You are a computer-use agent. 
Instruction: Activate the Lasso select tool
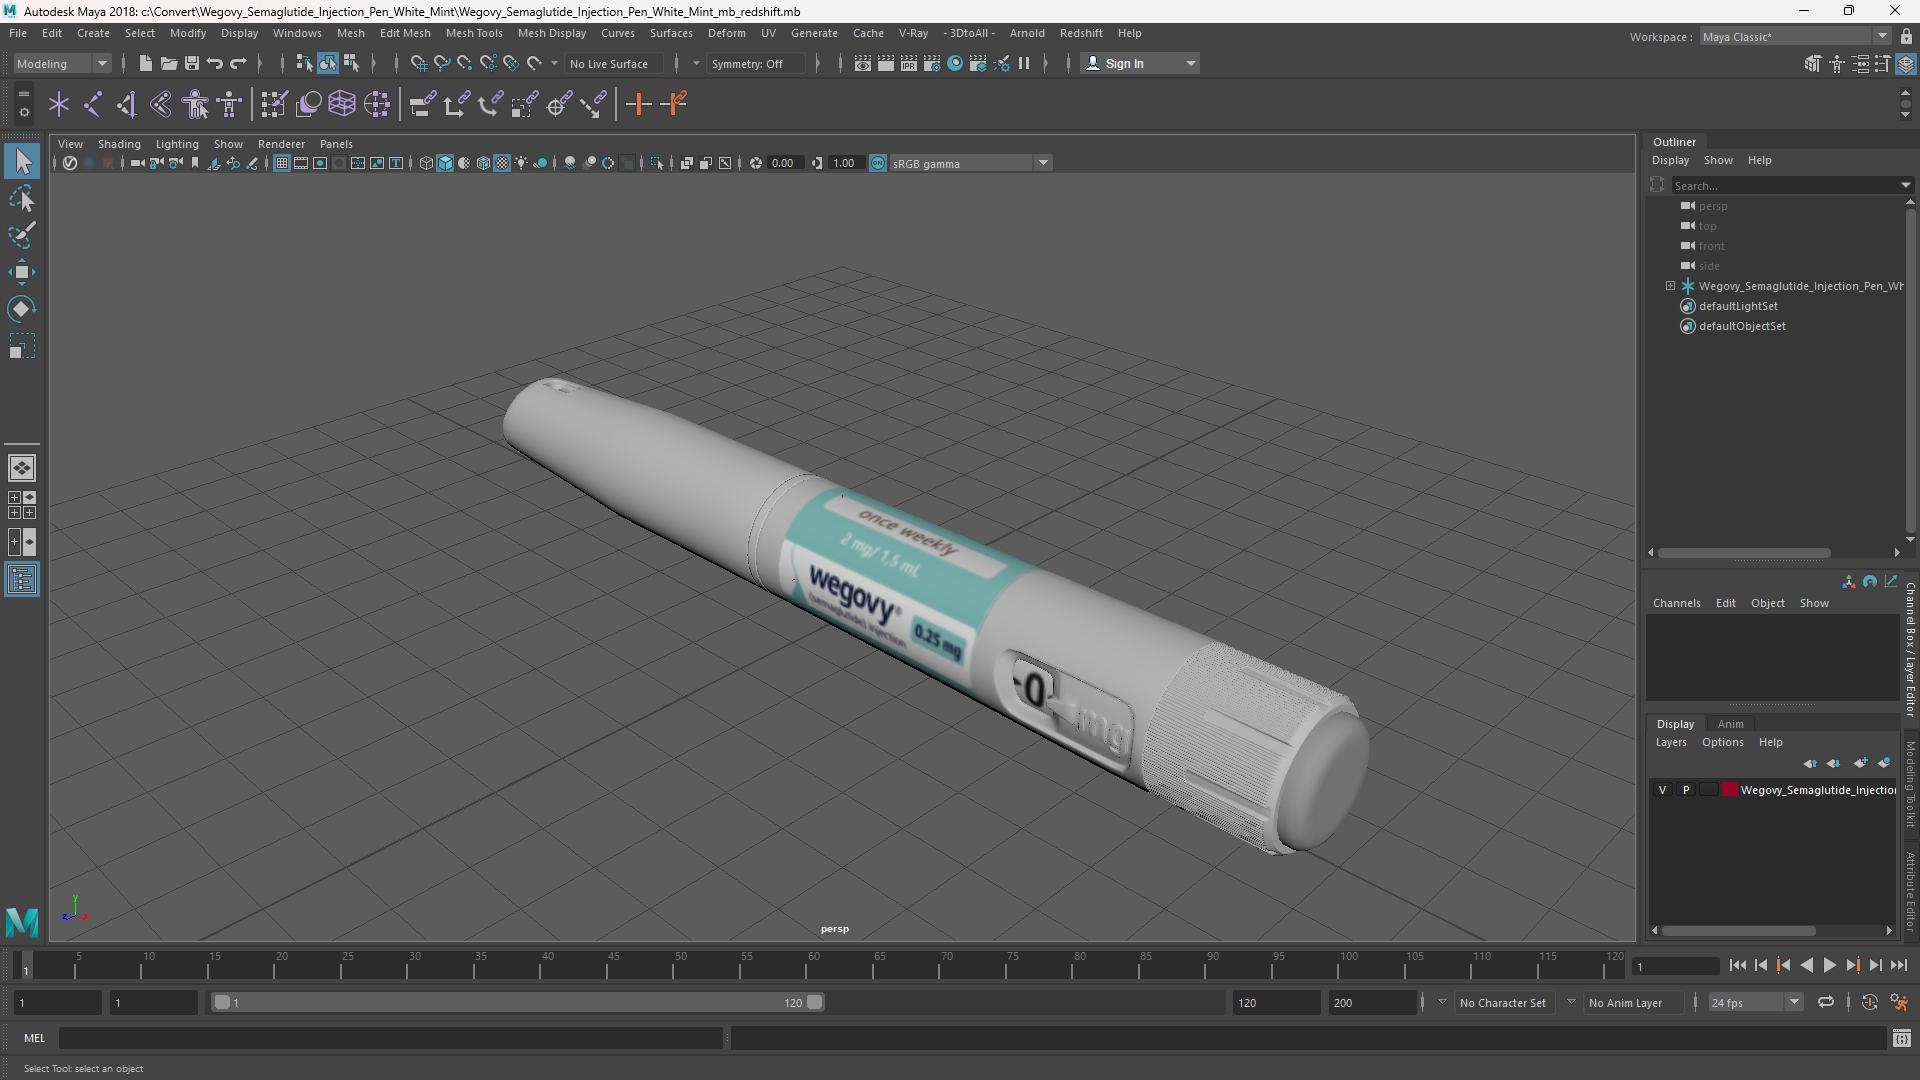click(22, 198)
